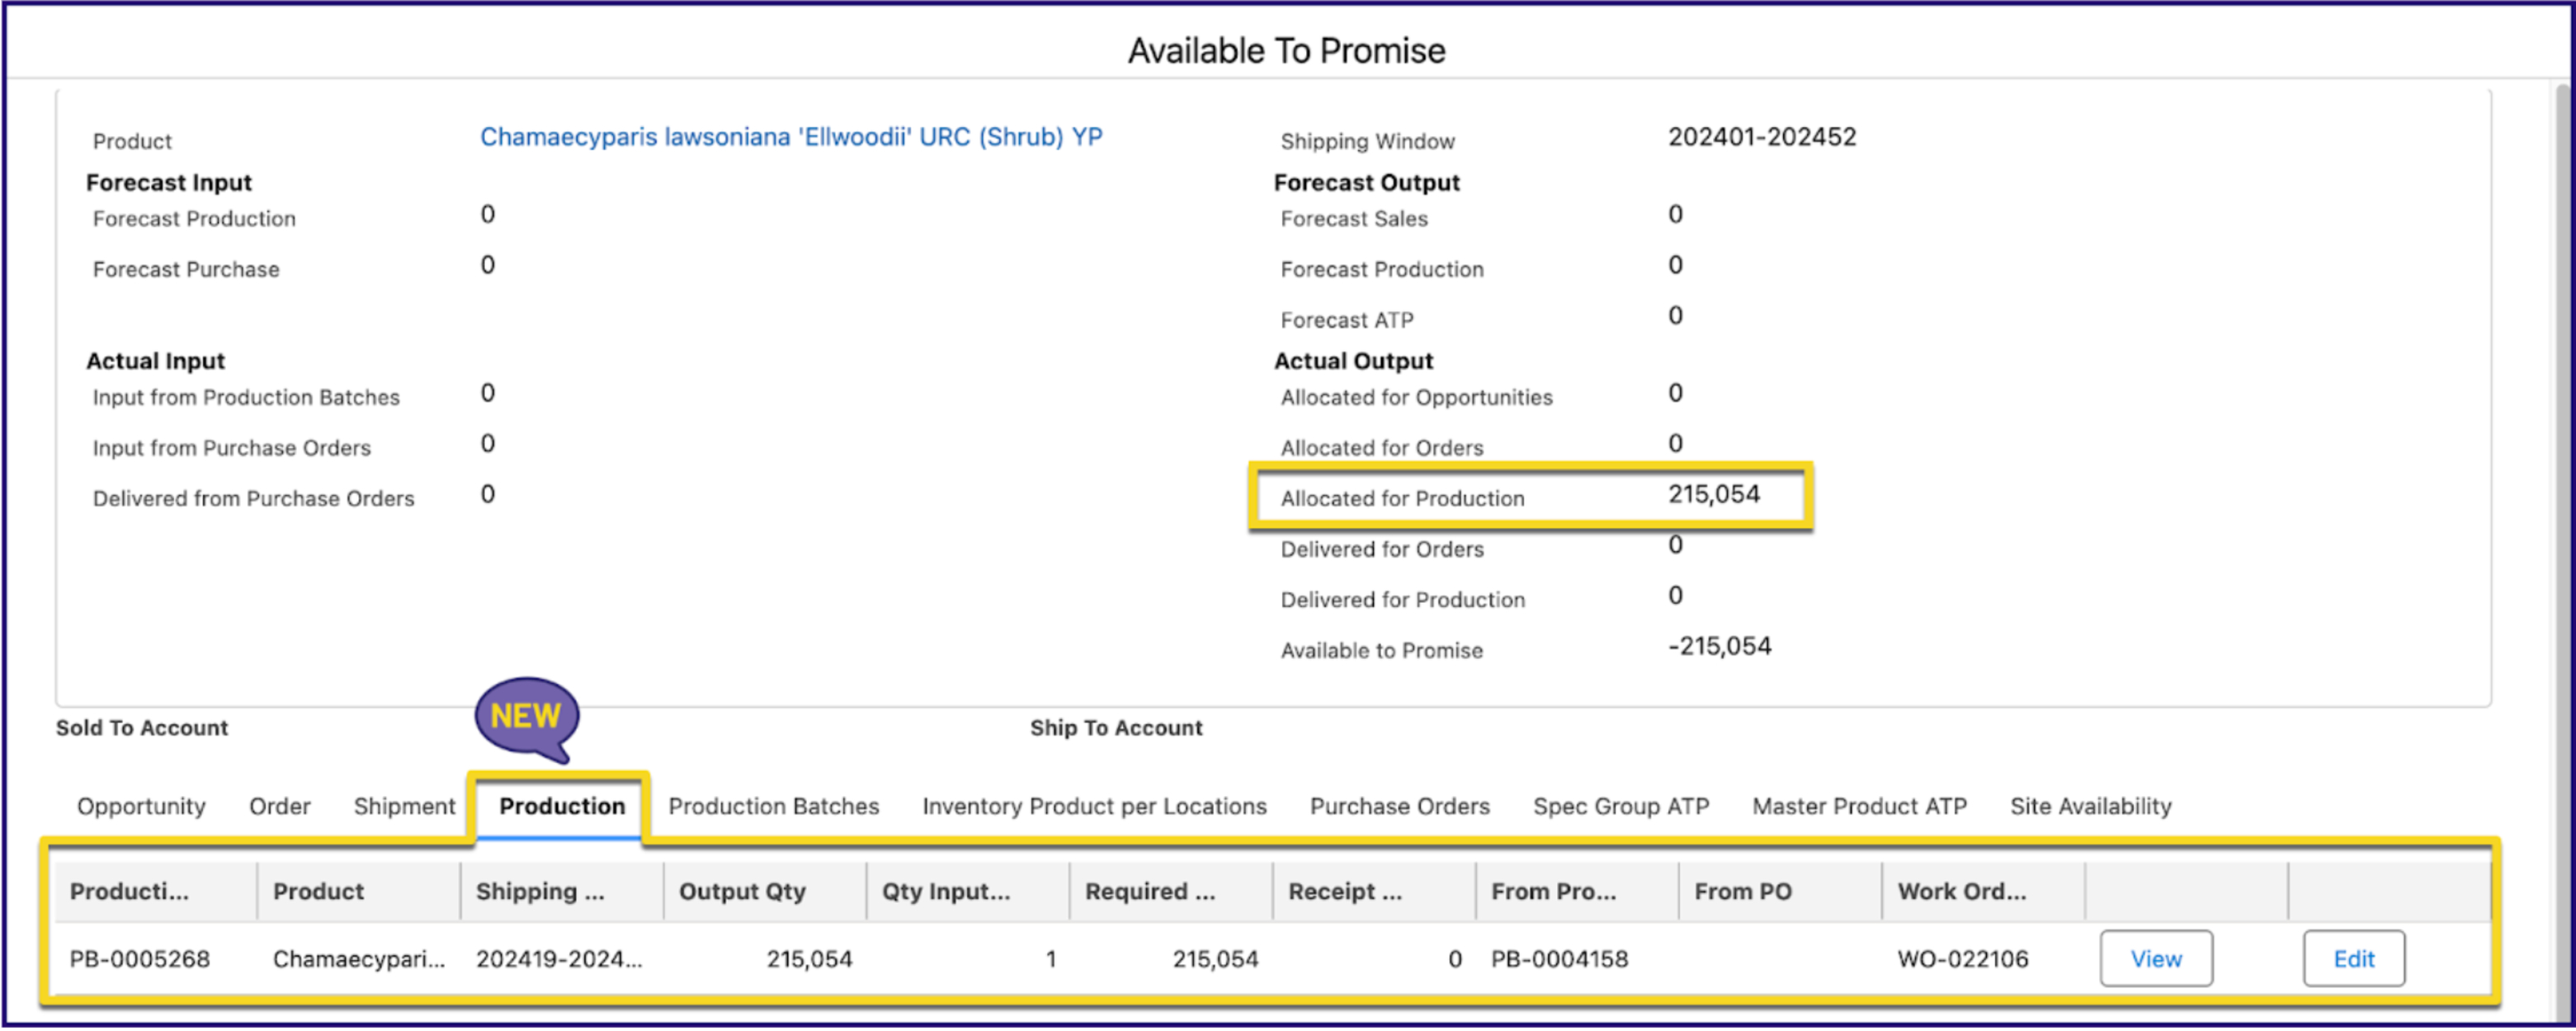Show the Site Availability tab
This screenshot has height=1031, width=2576.
(x=2090, y=807)
